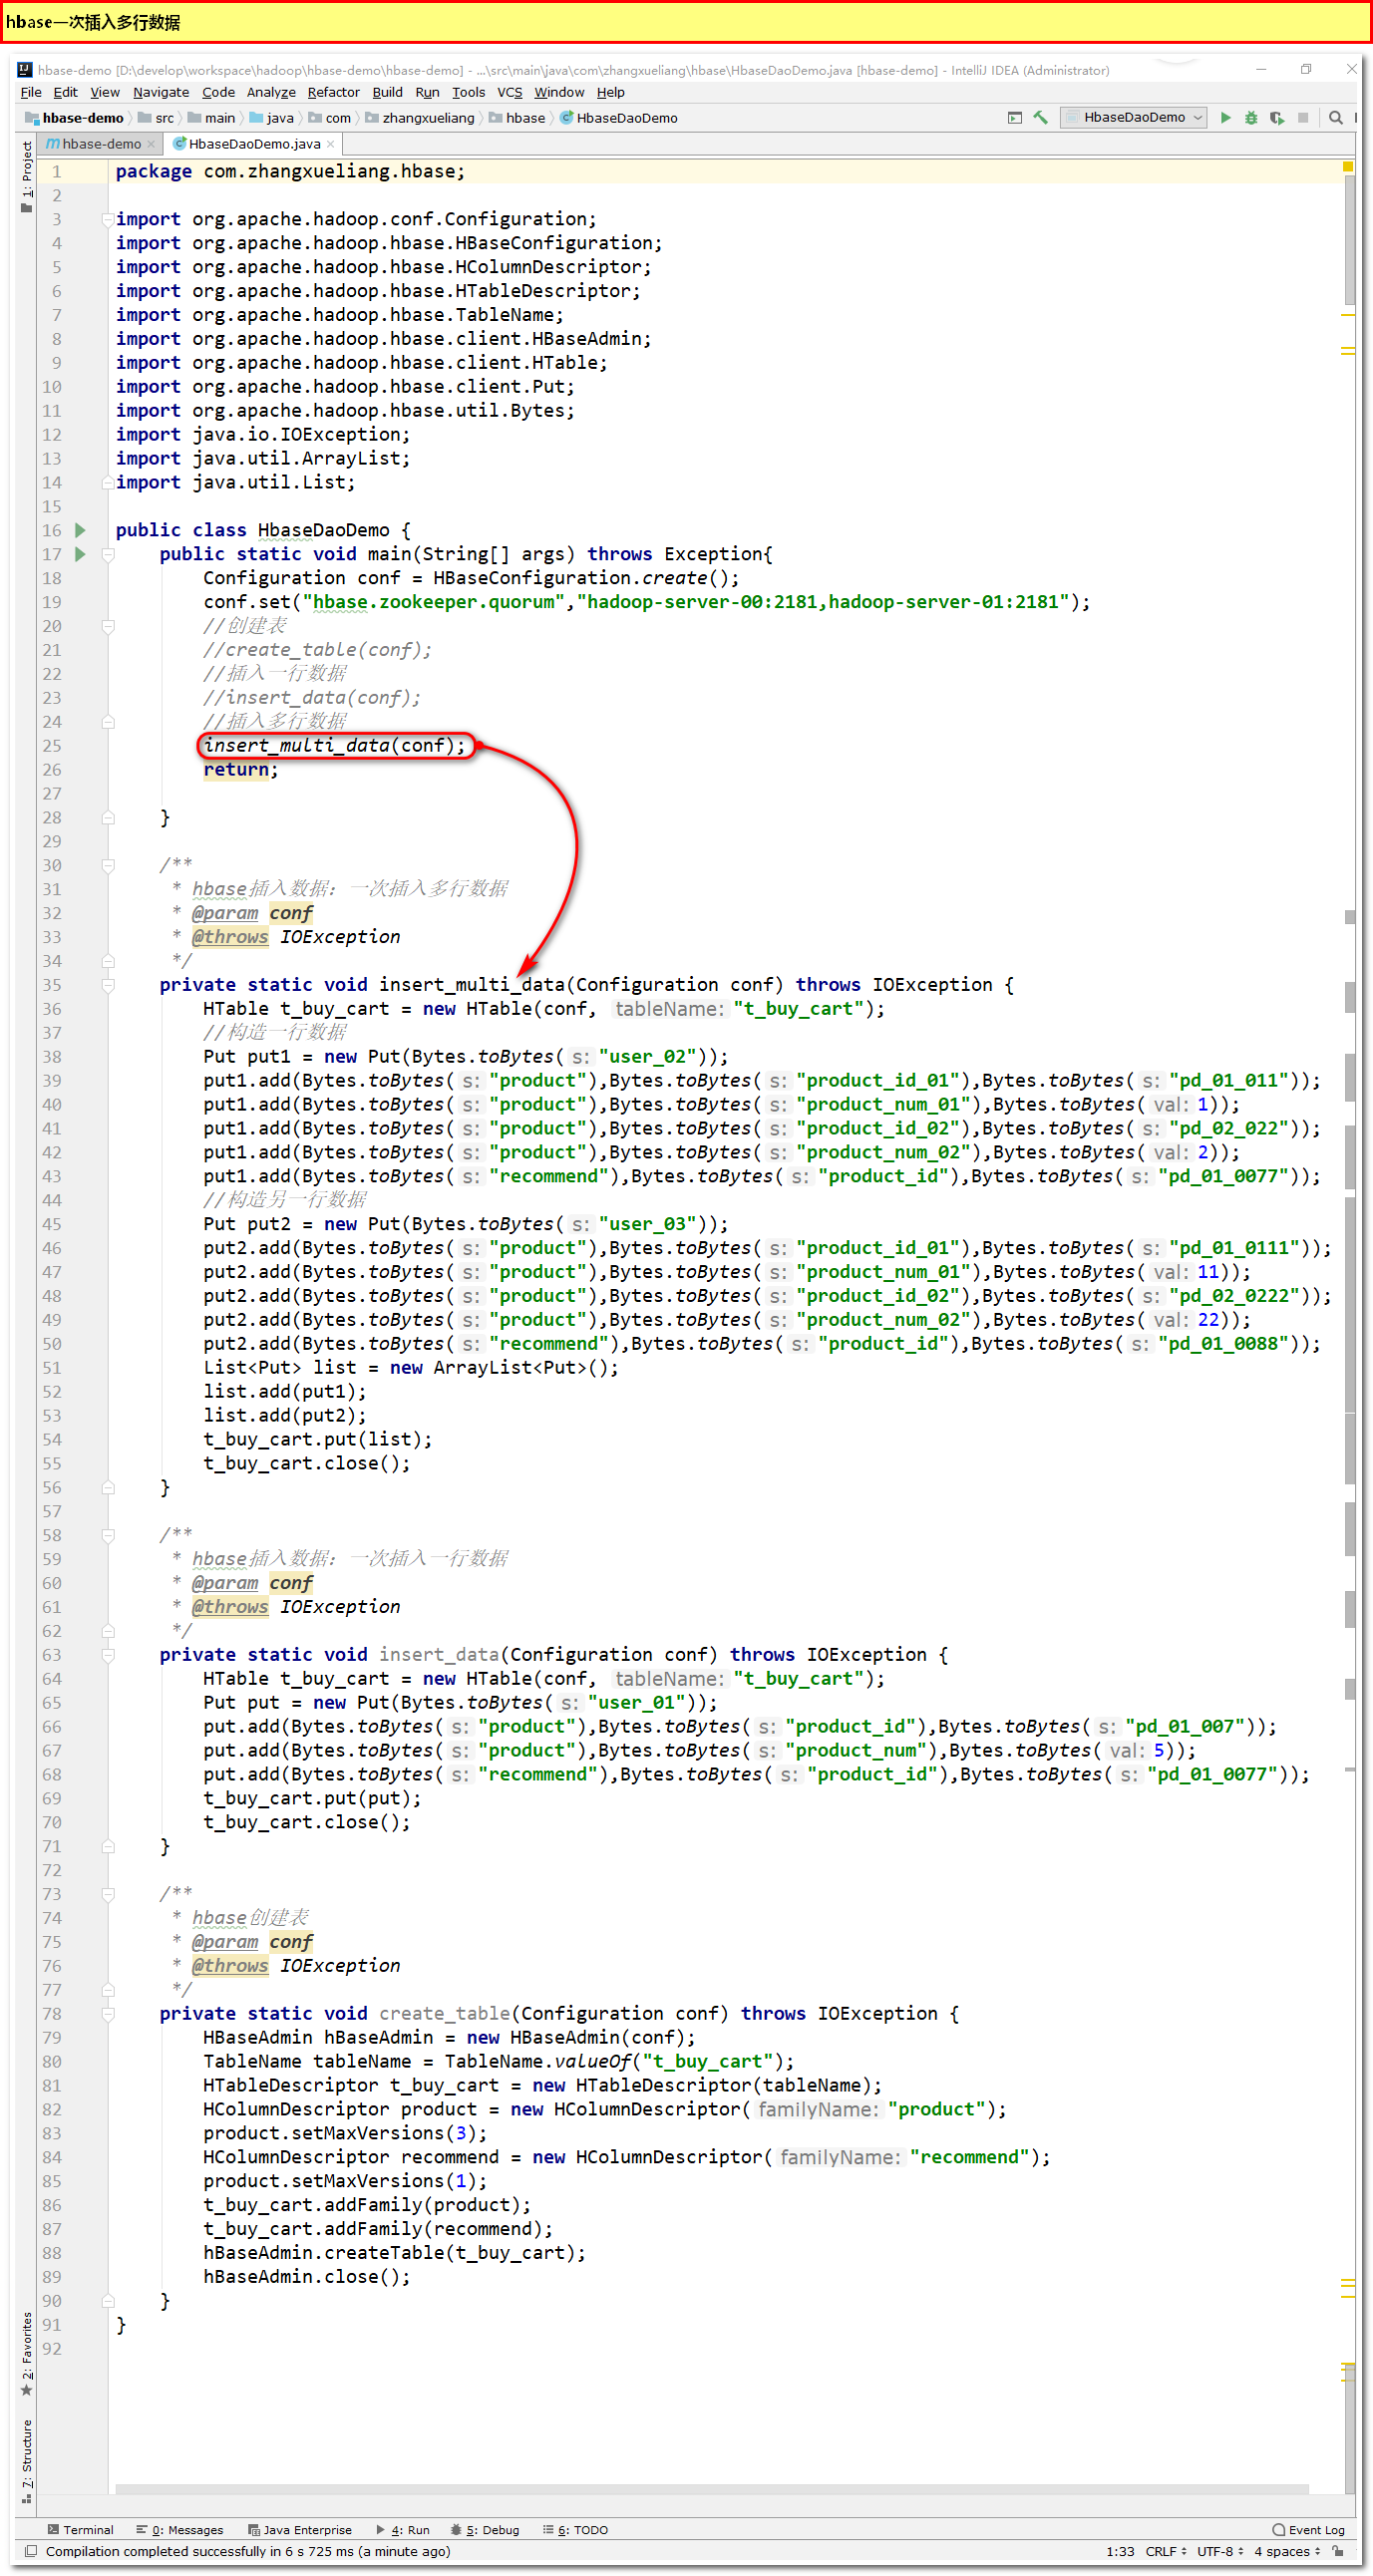
Task: Click HbaseDaoDemo class in navigation bar
Action: click(619, 118)
